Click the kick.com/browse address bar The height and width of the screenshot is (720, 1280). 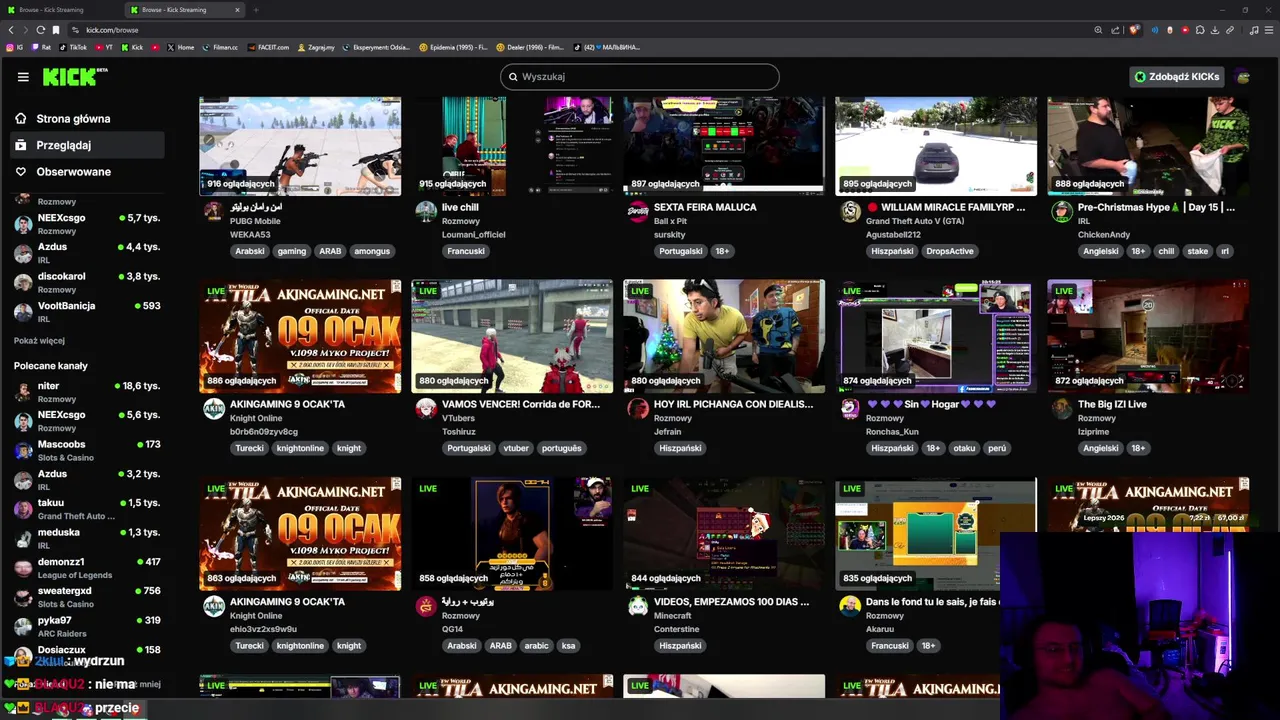580,30
